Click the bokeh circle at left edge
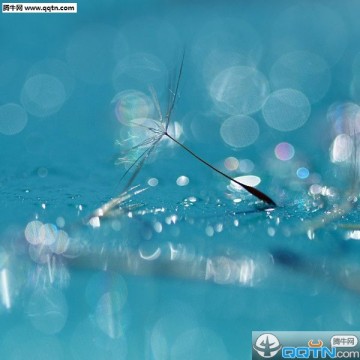Screen dimensions: 360x360 click(12, 119)
